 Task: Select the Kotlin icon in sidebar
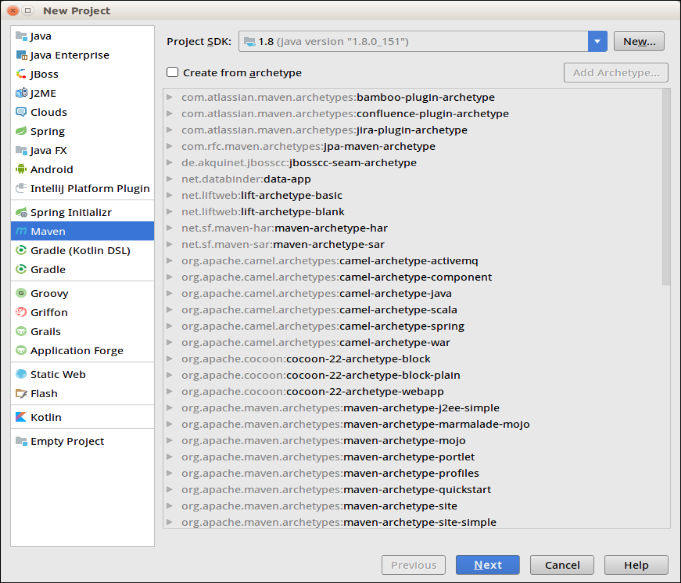22,417
